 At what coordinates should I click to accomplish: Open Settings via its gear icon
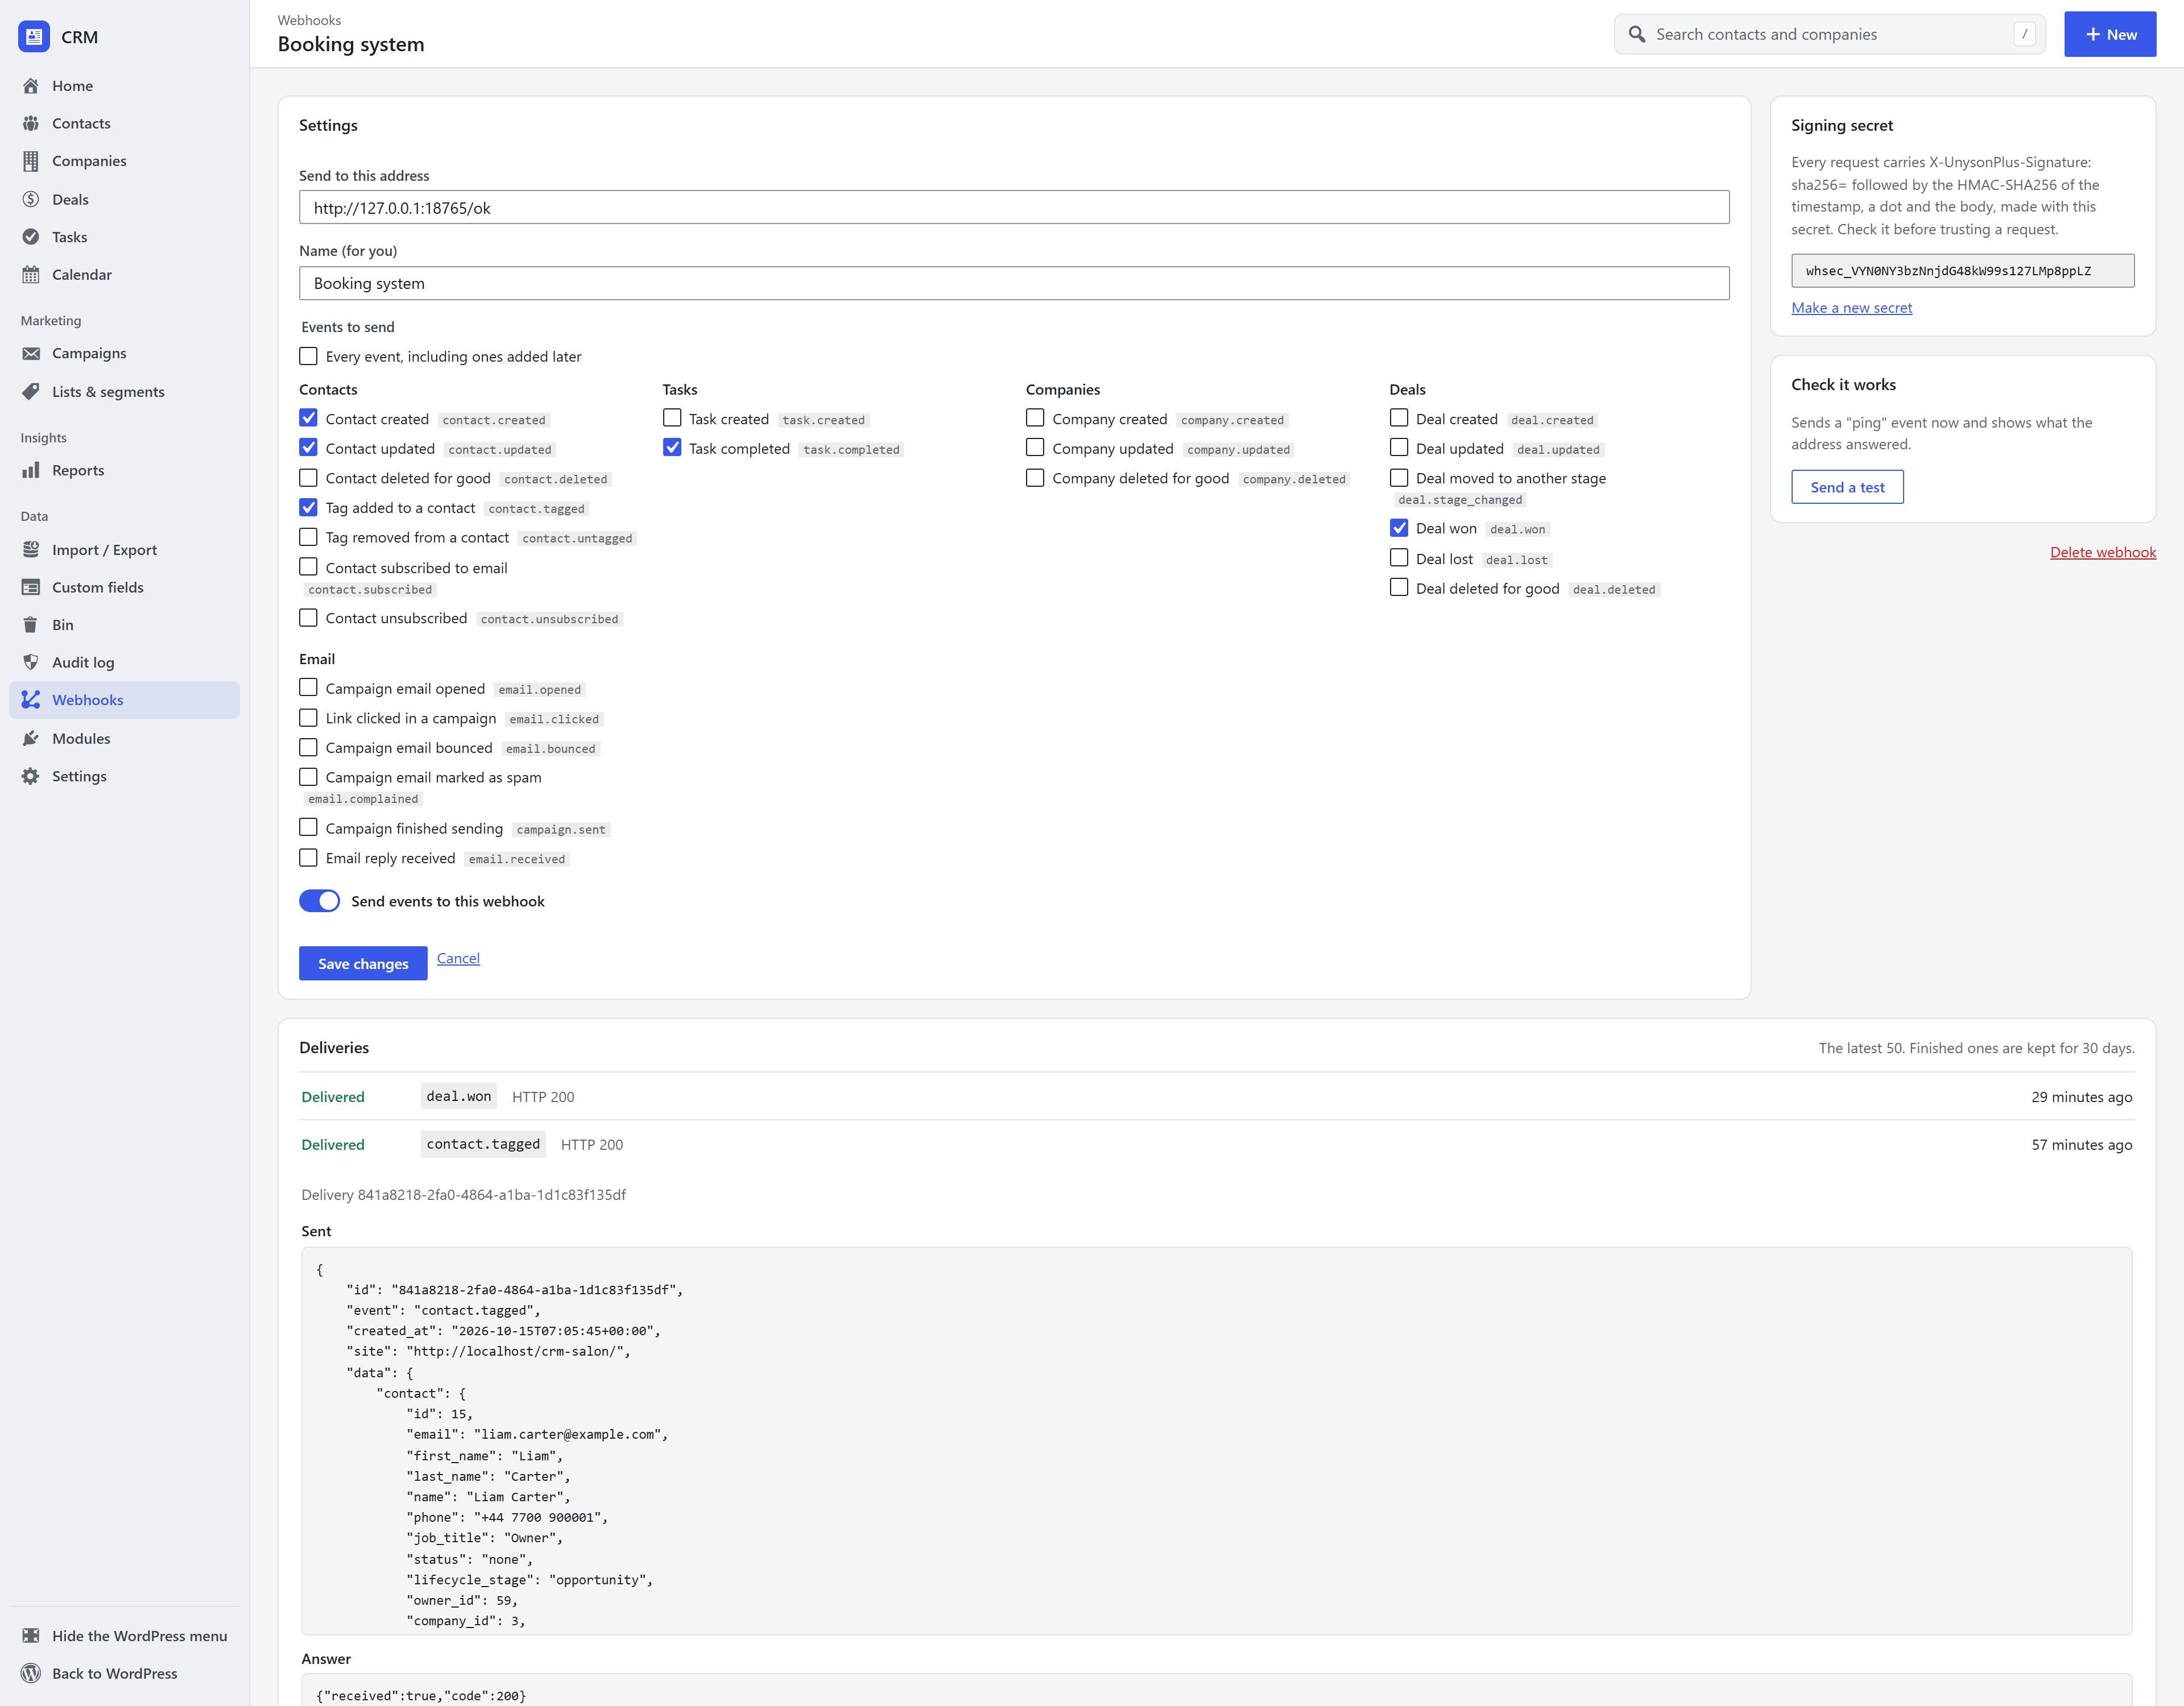tap(31, 776)
